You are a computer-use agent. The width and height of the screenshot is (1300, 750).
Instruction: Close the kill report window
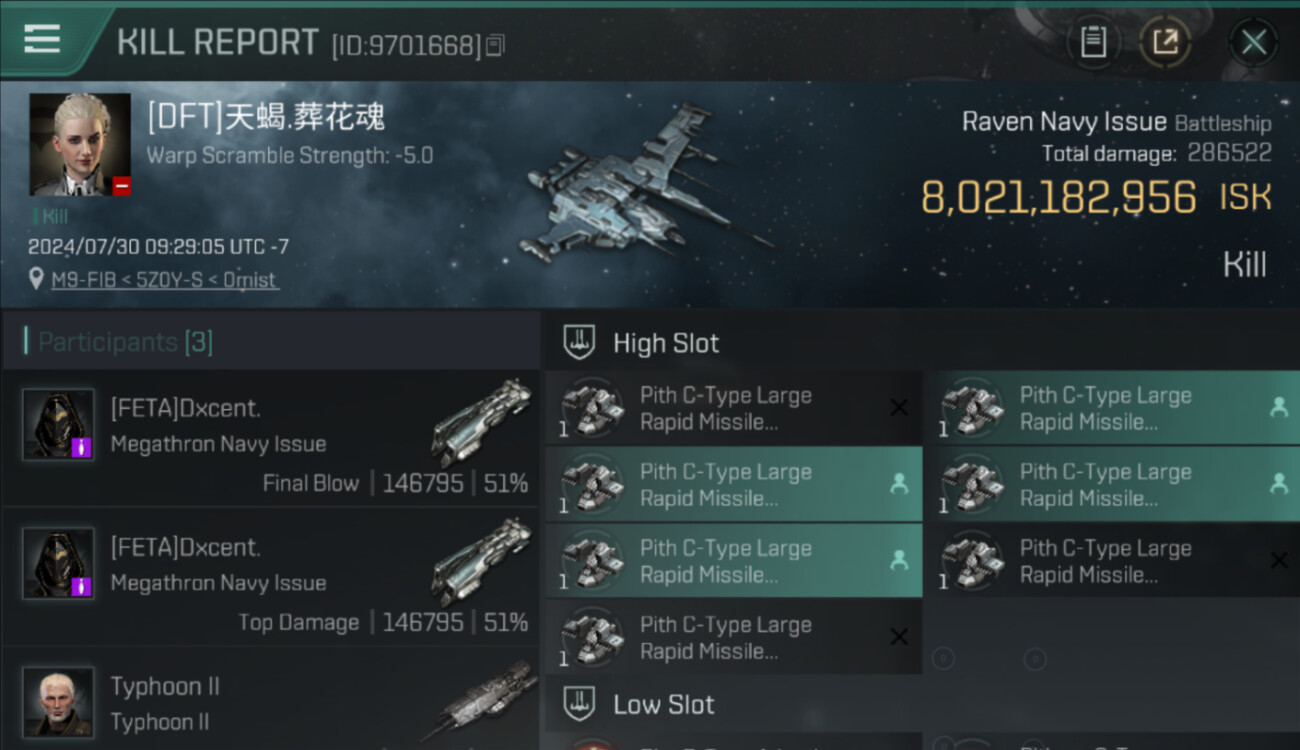coord(1253,42)
